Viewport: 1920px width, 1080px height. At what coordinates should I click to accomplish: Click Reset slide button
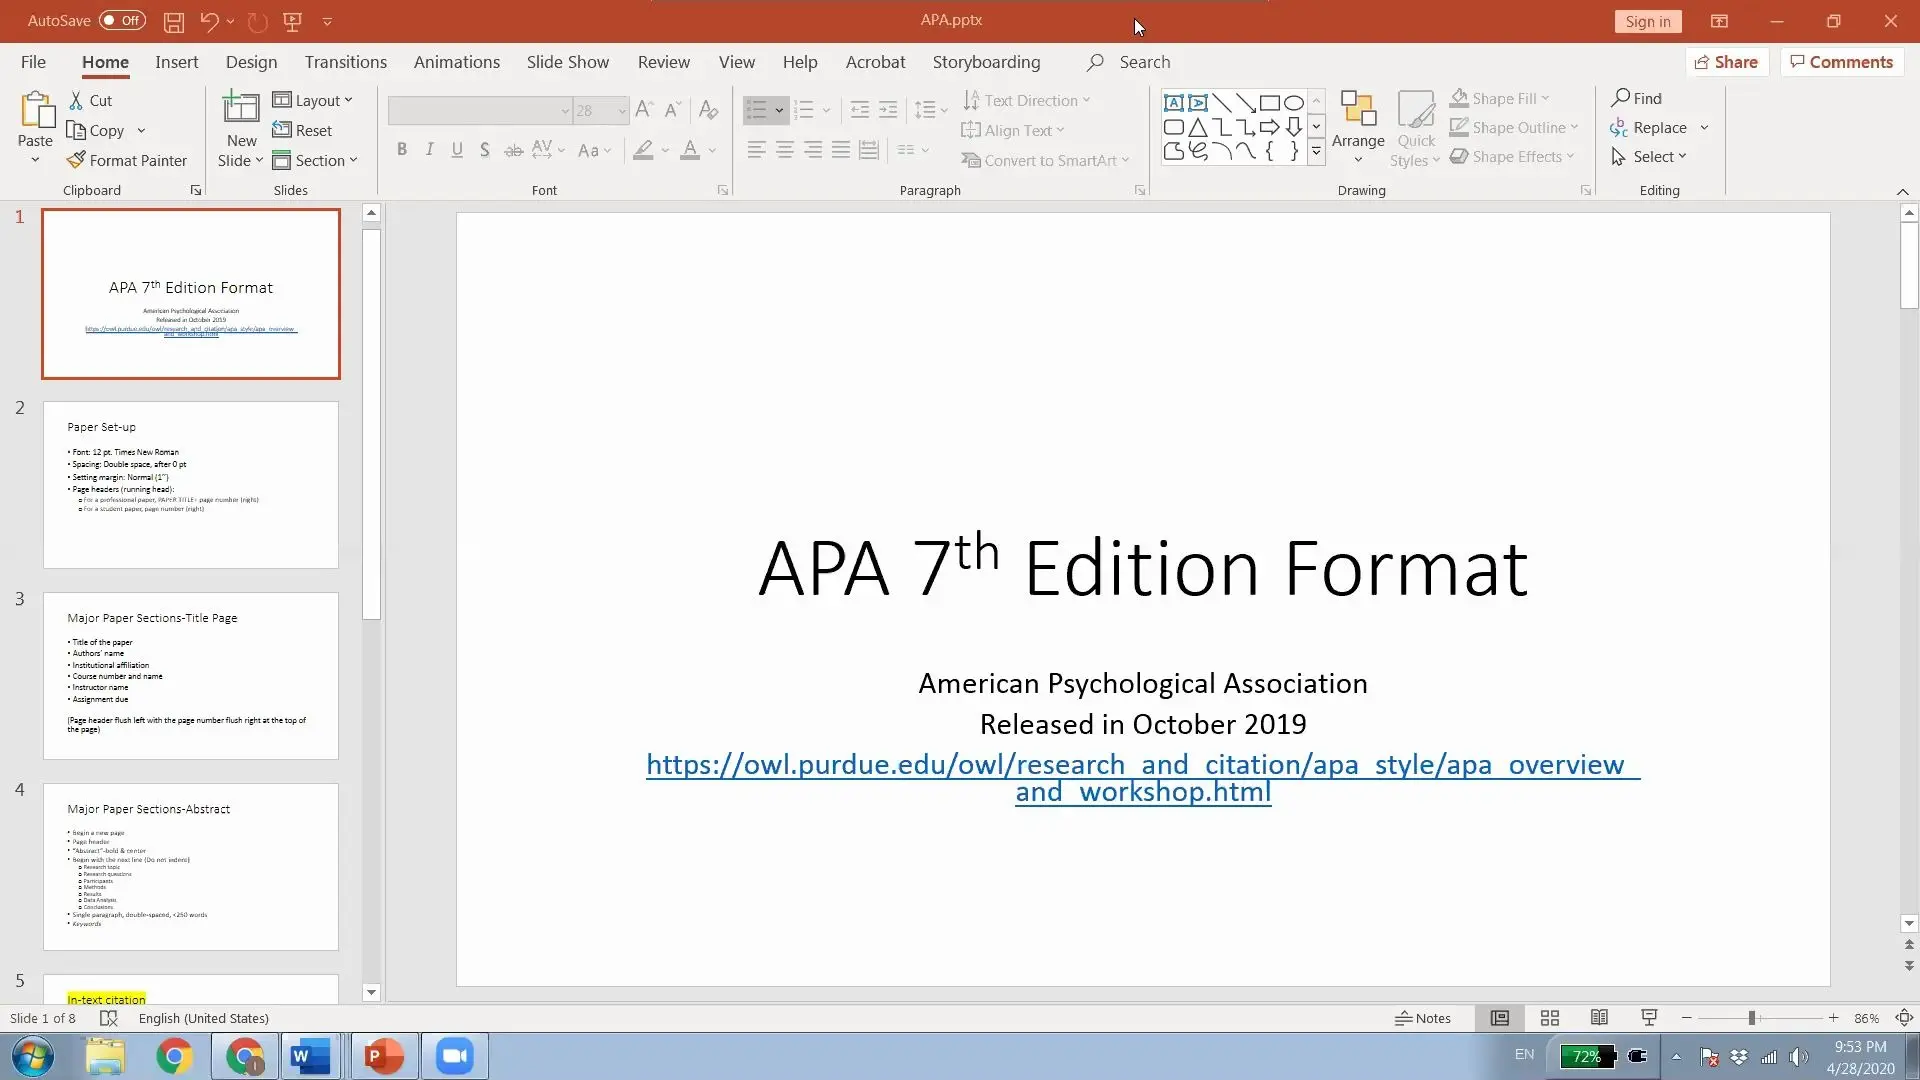coord(302,130)
